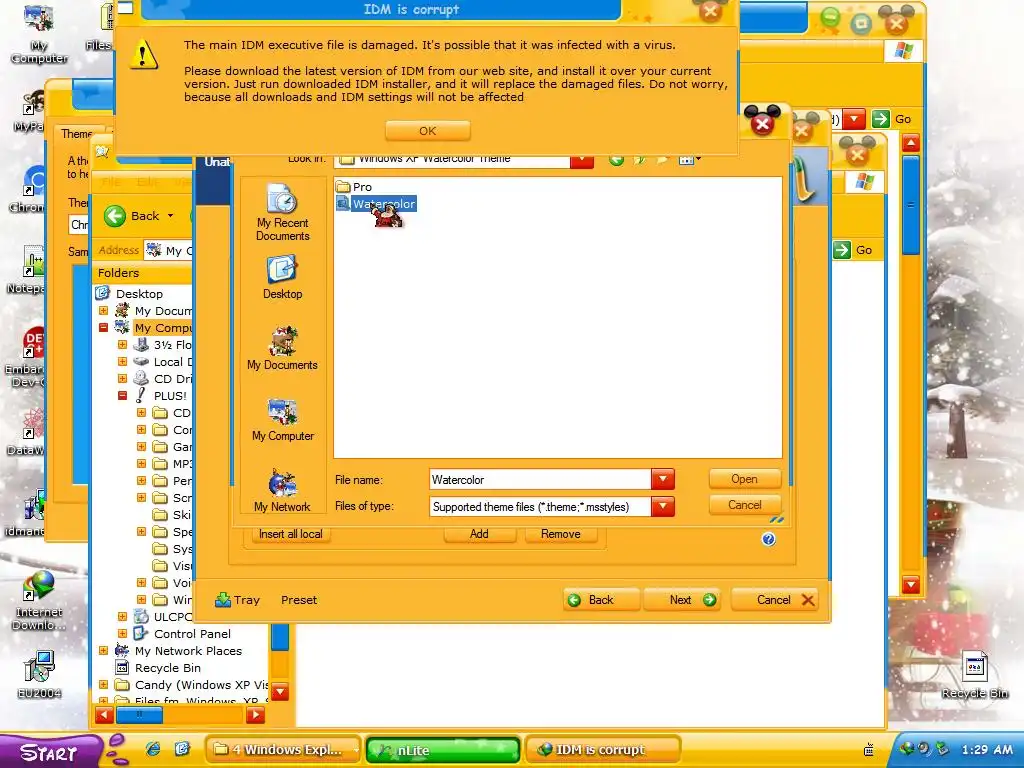Click the Remove button in nLite
The width and height of the screenshot is (1024, 768).
[560, 534]
